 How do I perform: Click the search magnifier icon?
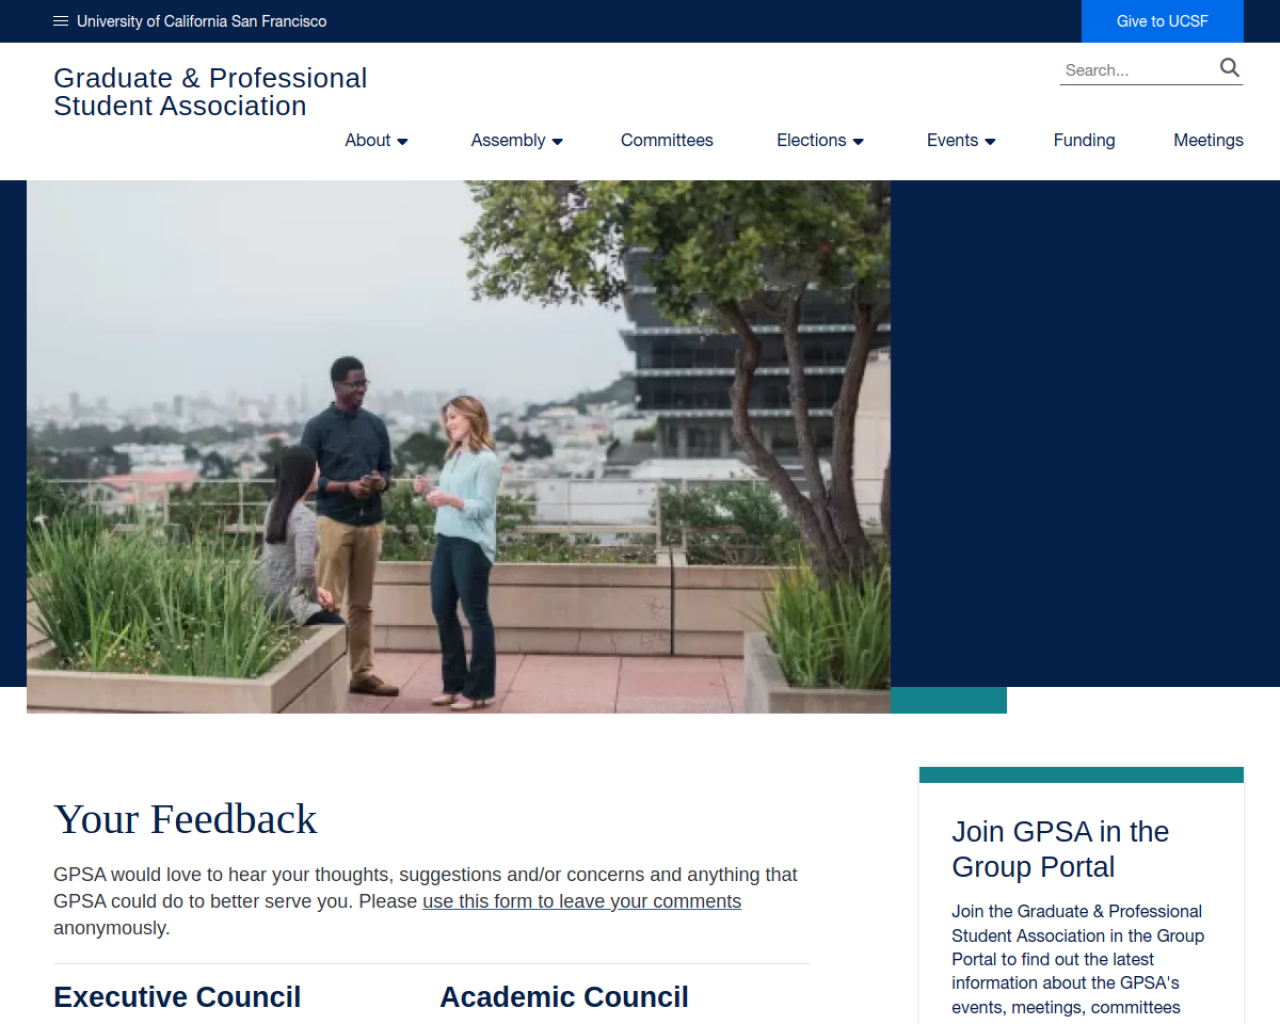tap(1230, 68)
